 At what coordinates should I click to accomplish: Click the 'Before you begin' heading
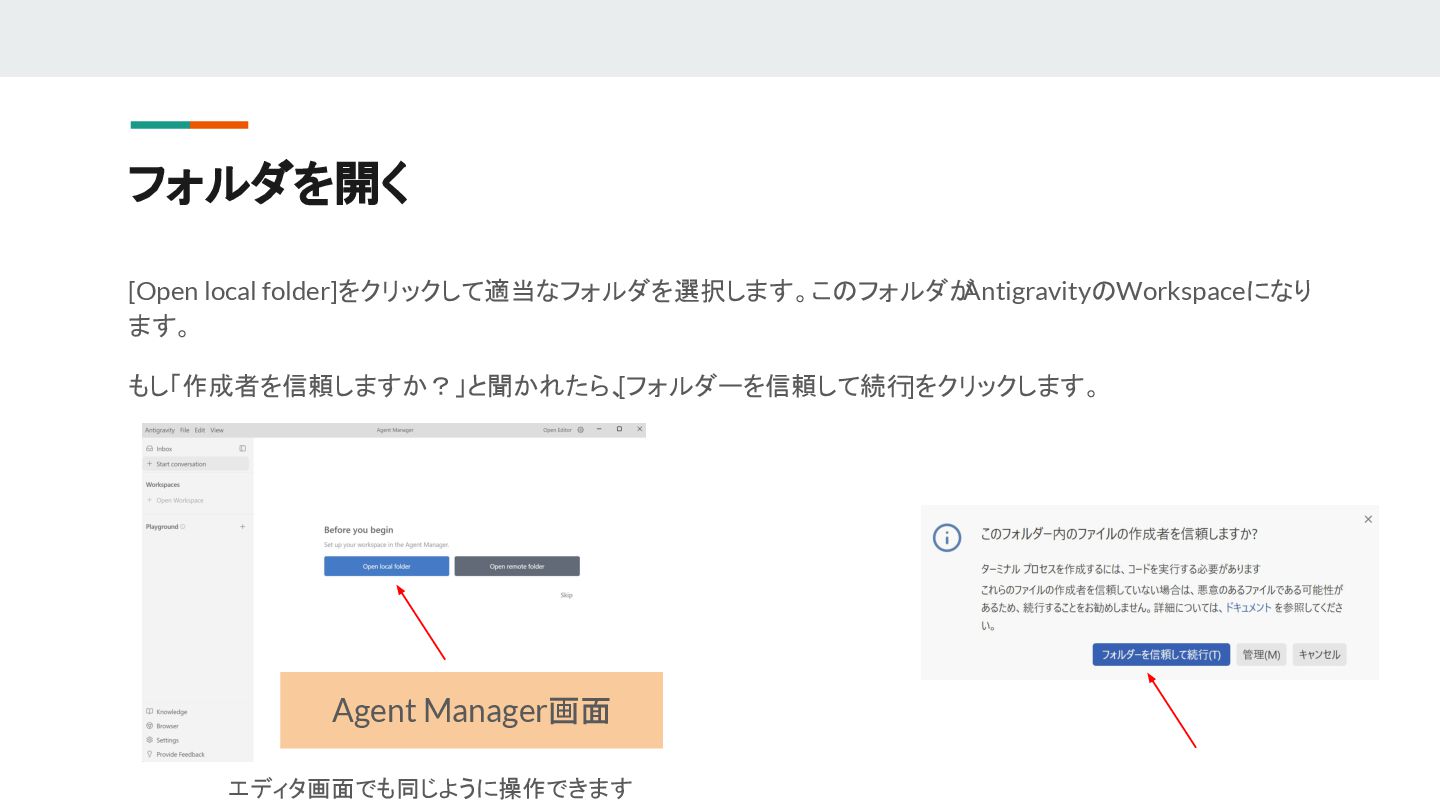pyautogui.click(x=358, y=530)
